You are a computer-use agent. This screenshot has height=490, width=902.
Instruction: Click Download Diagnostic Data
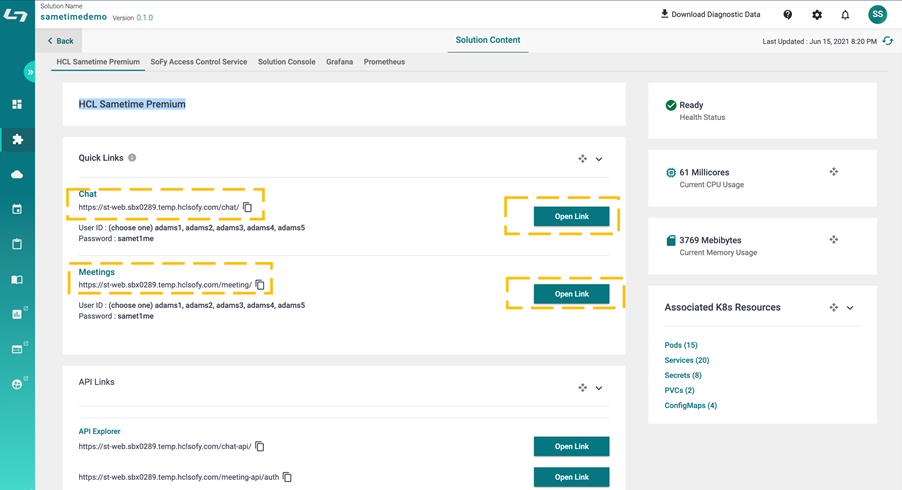(710, 14)
